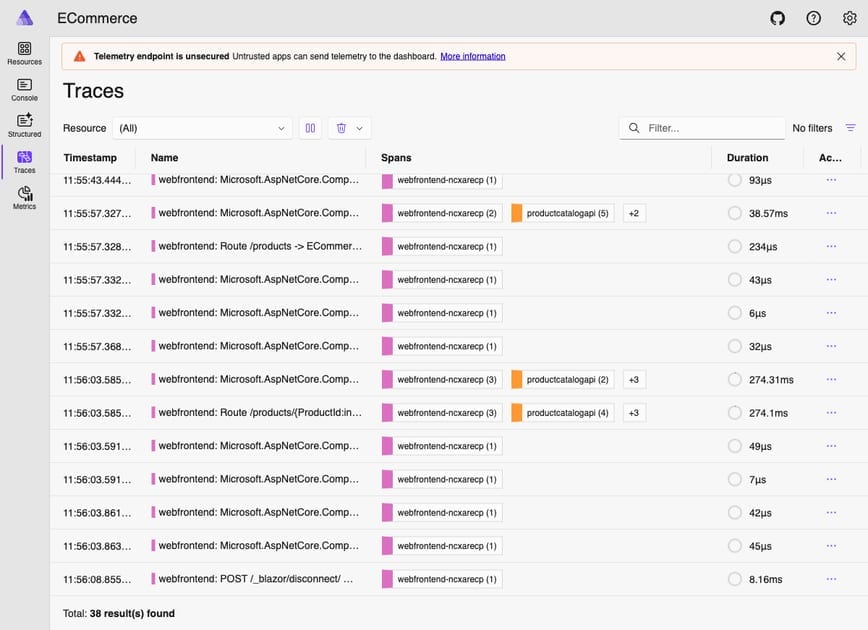Click timestamp 11:56:03.863…
The image size is (868, 630).
(97, 546)
